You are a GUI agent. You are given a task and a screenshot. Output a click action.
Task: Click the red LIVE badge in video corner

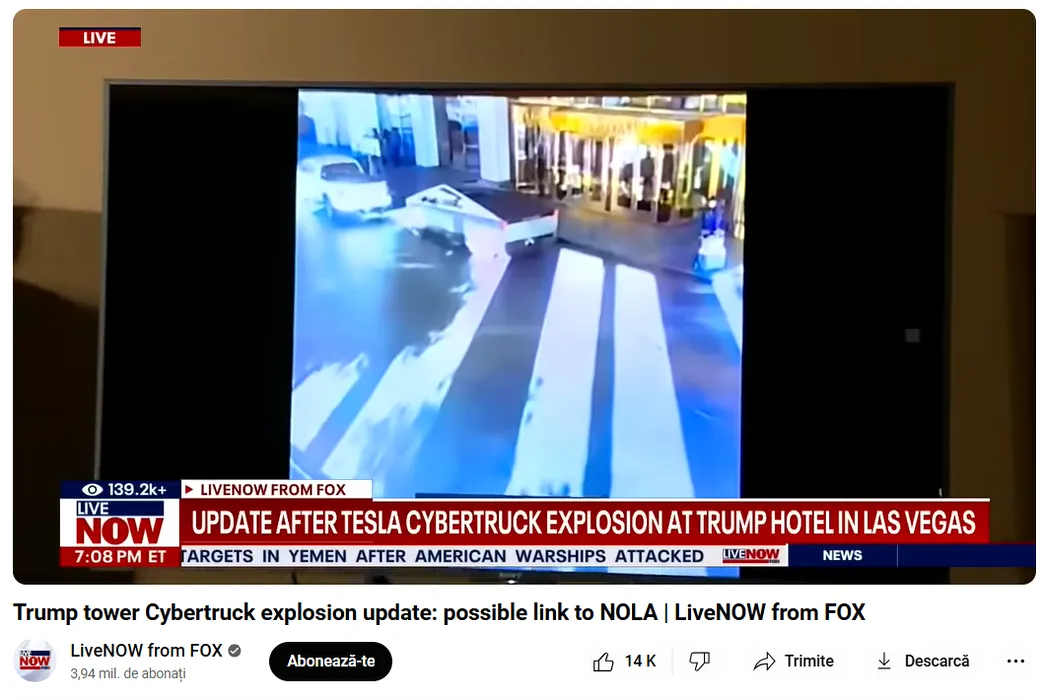[100, 38]
